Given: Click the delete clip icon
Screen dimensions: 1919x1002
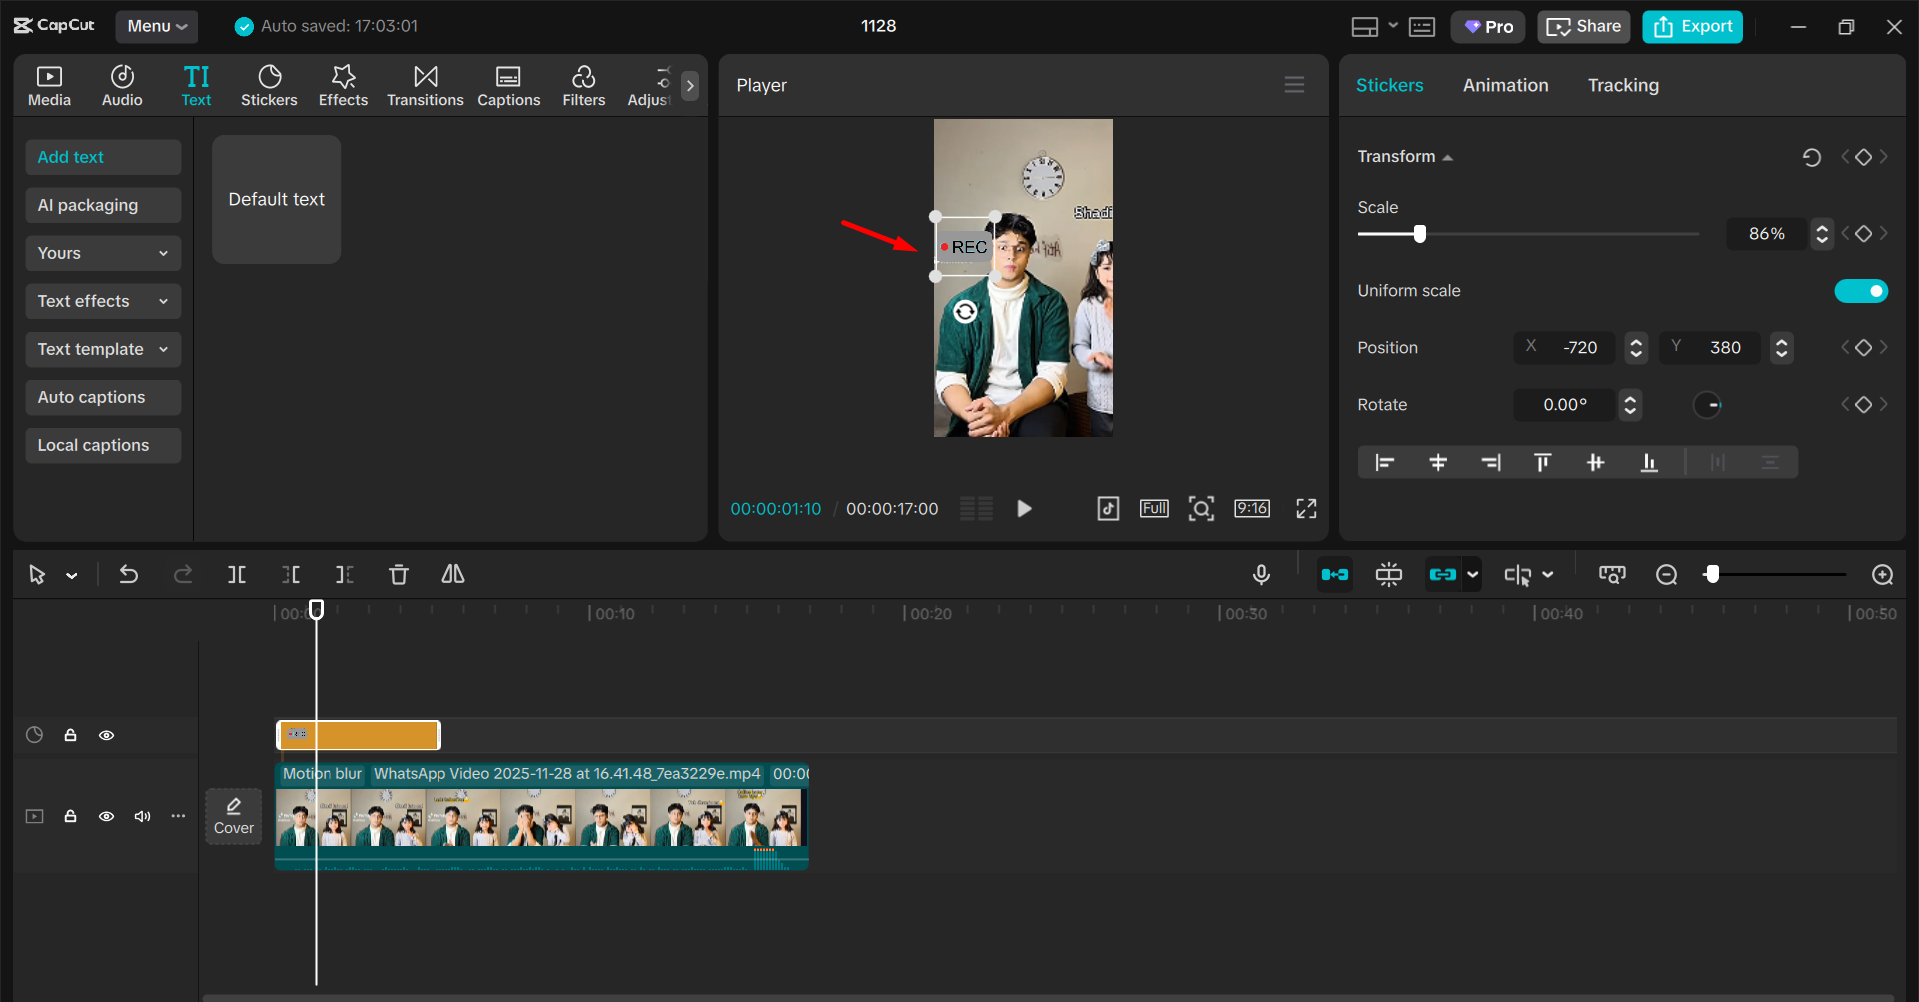Looking at the screenshot, I should click(398, 574).
